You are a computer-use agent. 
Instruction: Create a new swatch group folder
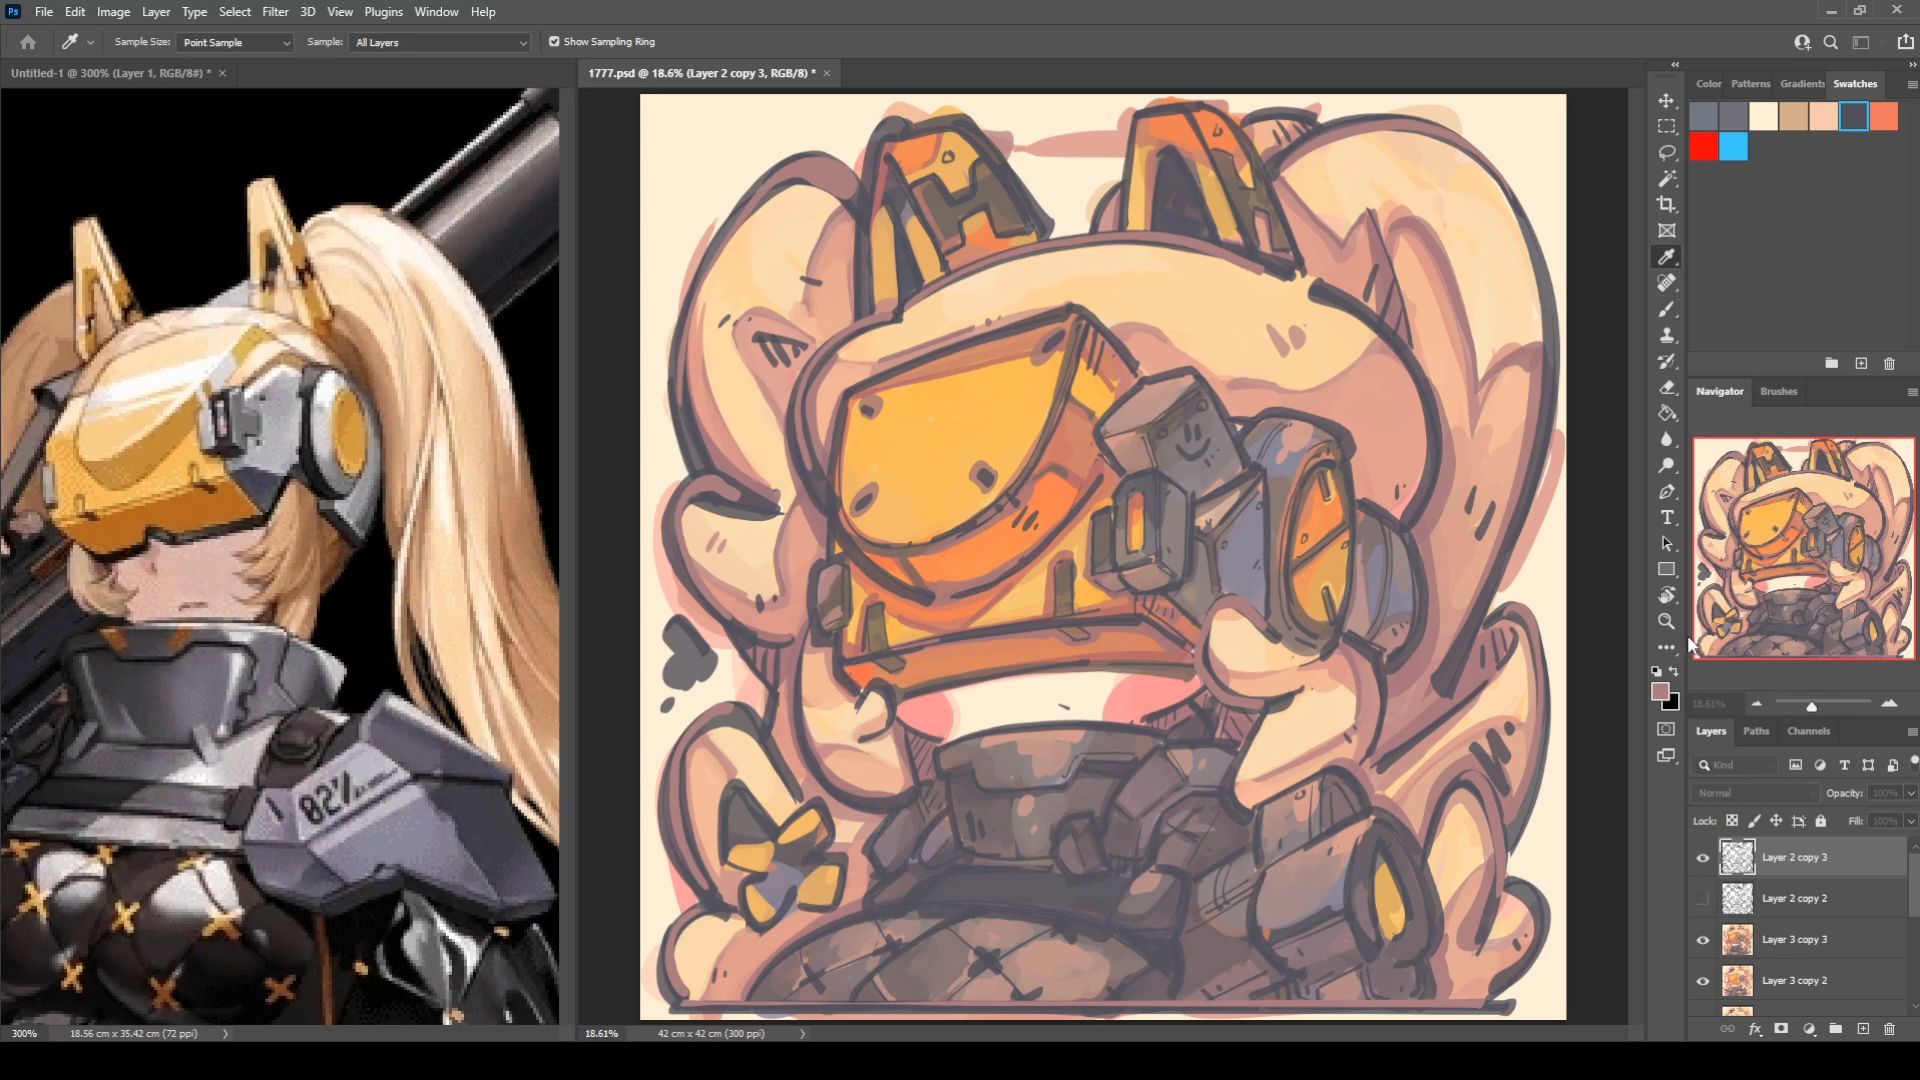coord(1831,364)
